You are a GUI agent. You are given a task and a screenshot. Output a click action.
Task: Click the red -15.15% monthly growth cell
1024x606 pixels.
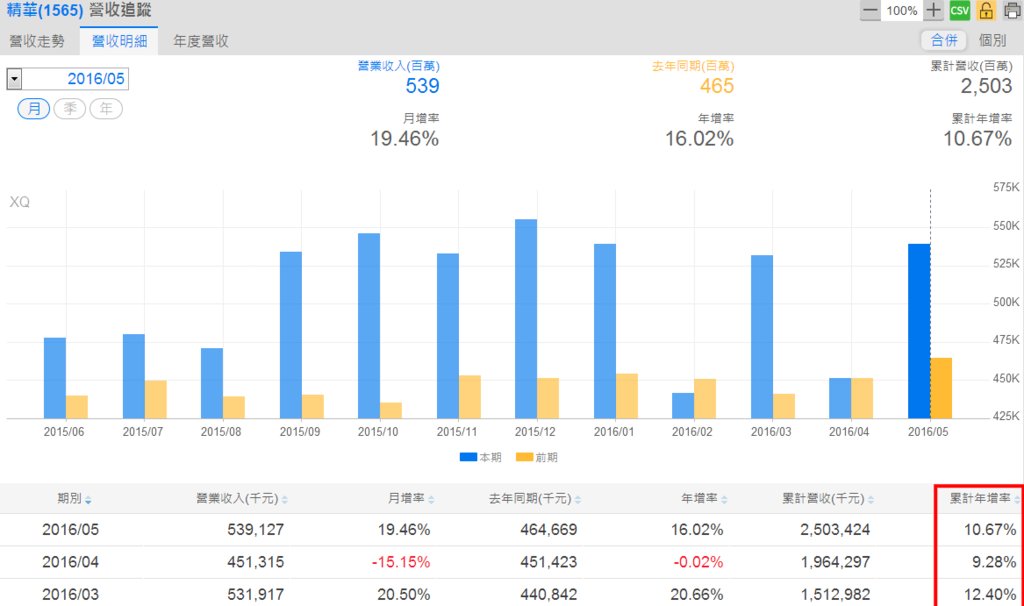click(x=401, y=562)
